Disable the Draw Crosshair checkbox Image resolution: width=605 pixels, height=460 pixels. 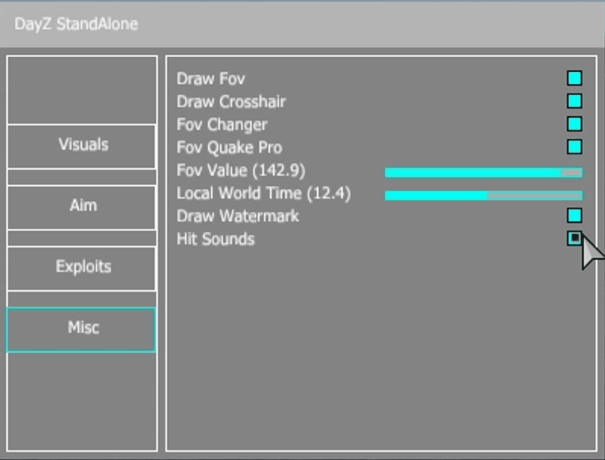[x=574, y=101]
